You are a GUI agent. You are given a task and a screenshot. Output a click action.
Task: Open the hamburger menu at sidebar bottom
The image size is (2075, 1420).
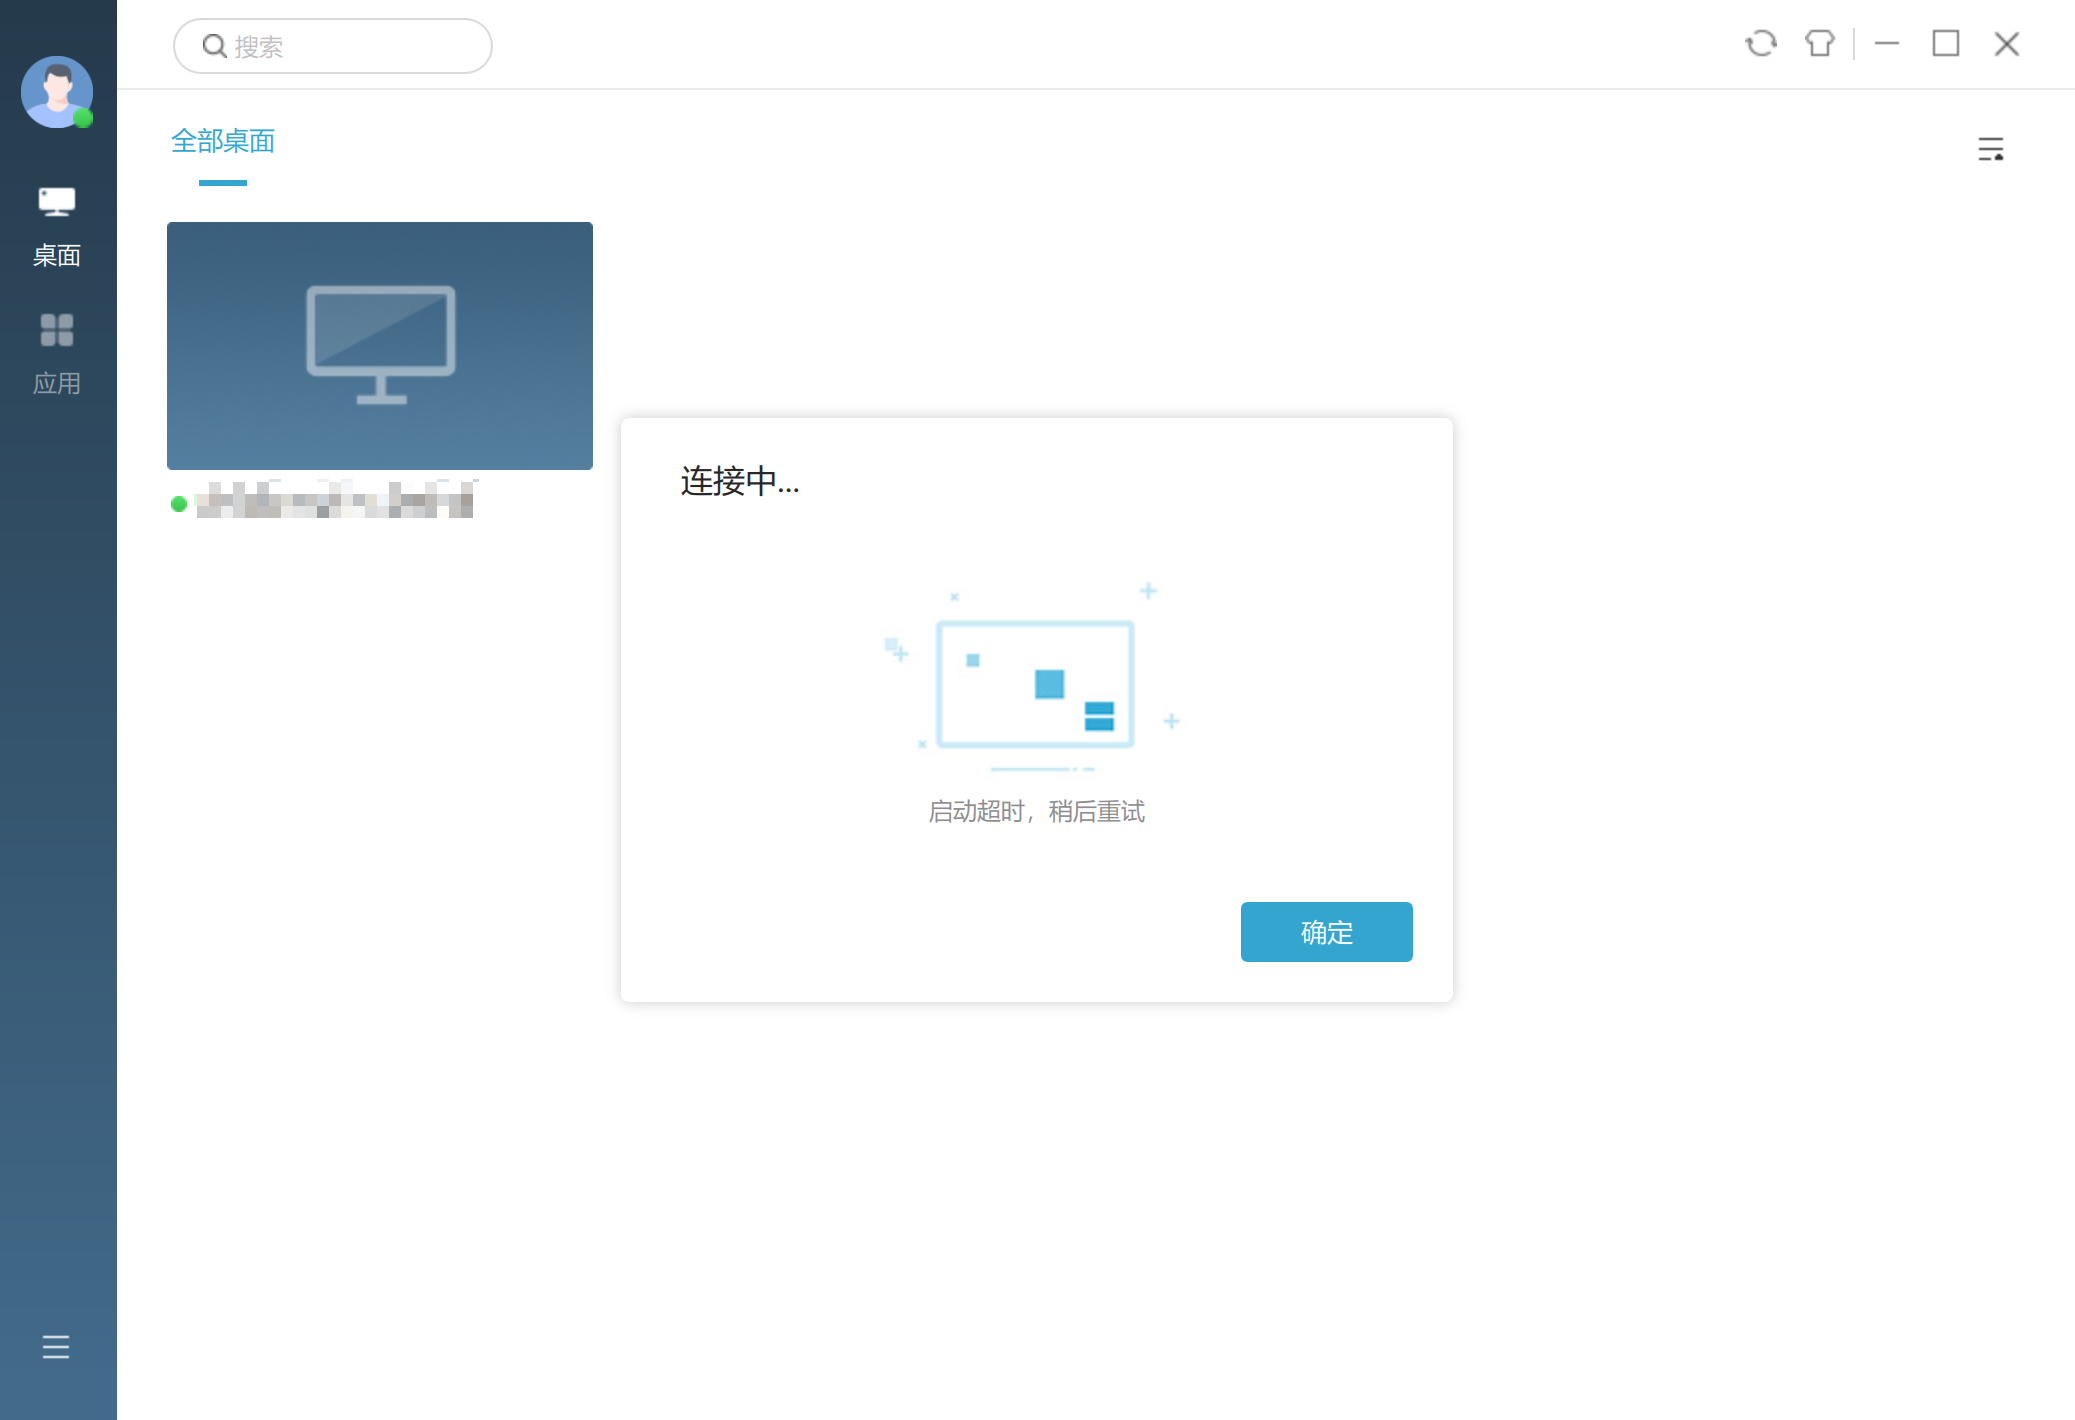[56, 1347]
